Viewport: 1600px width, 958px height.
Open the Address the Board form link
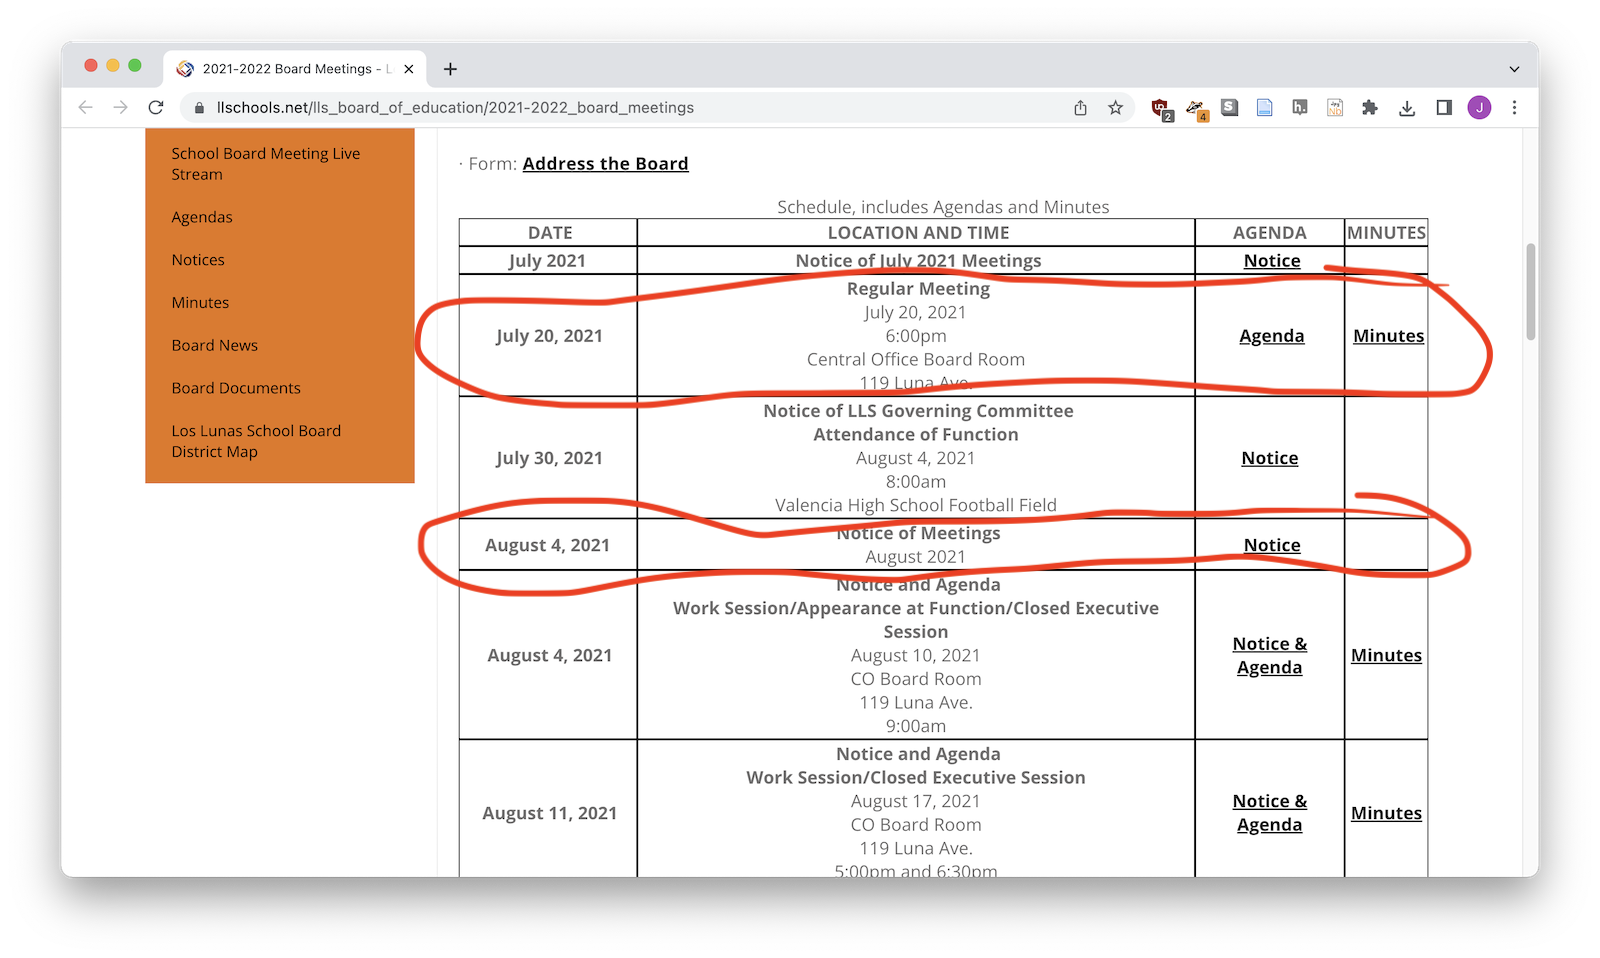tap(605, 164)
